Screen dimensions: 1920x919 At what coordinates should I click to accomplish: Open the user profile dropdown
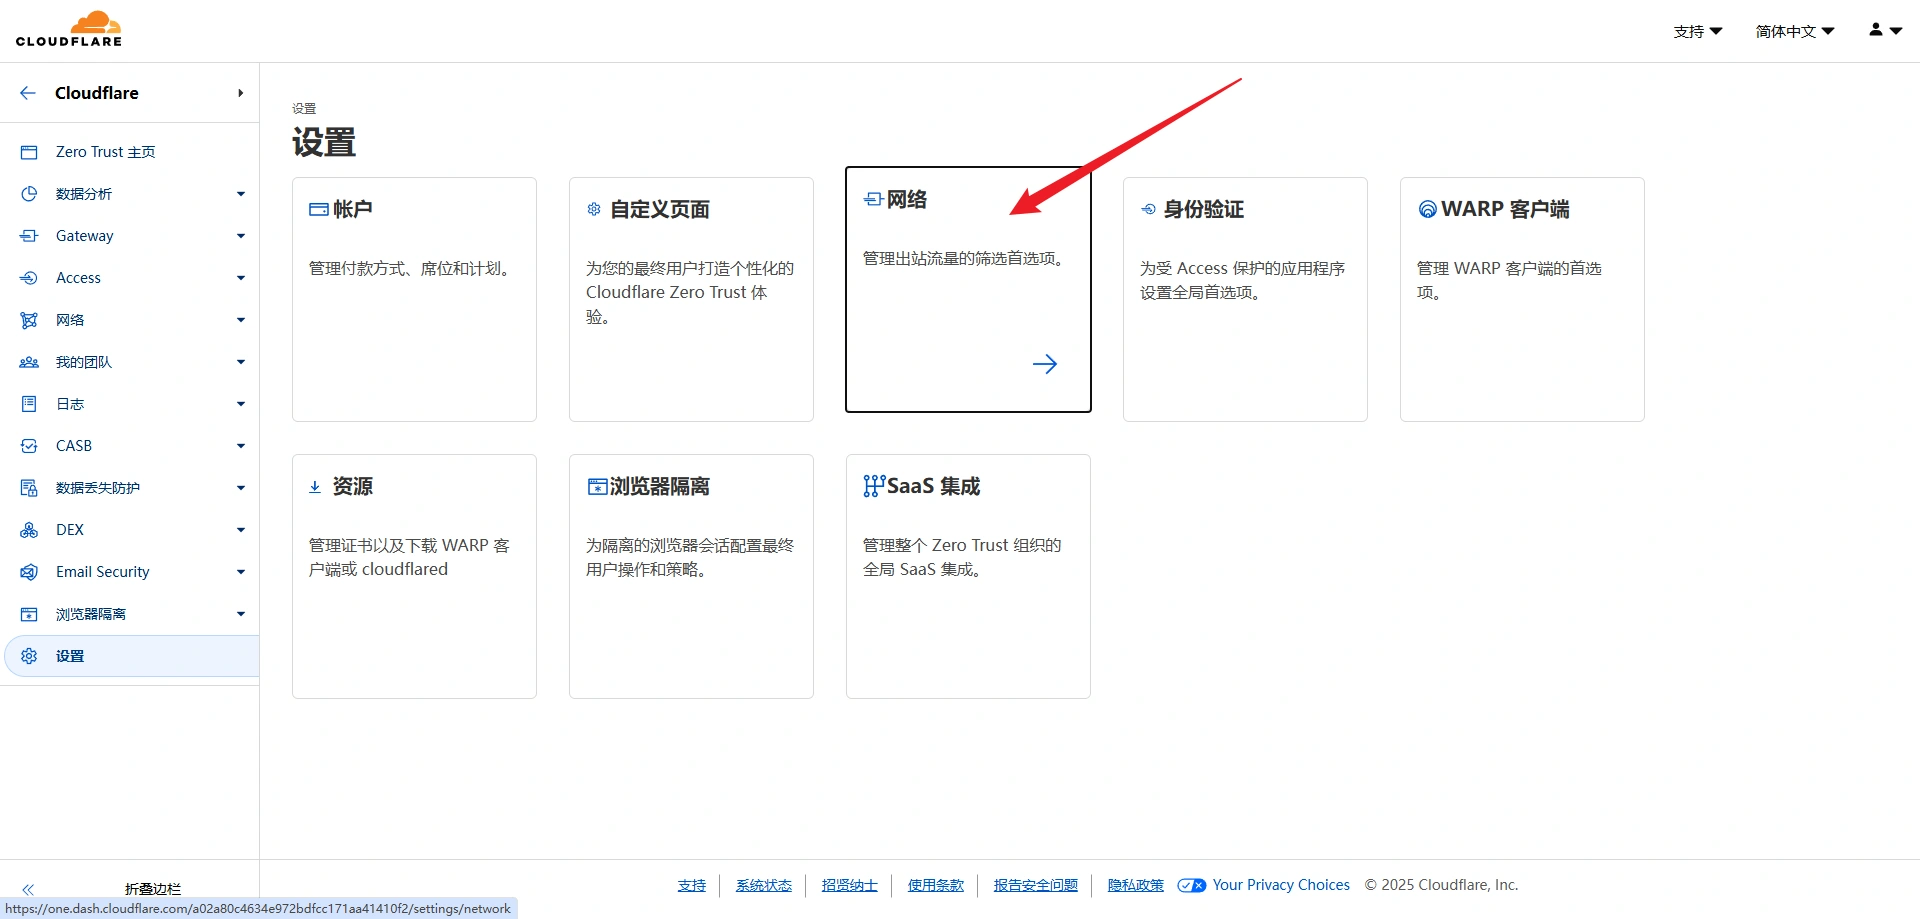(x=1885, y=30)
